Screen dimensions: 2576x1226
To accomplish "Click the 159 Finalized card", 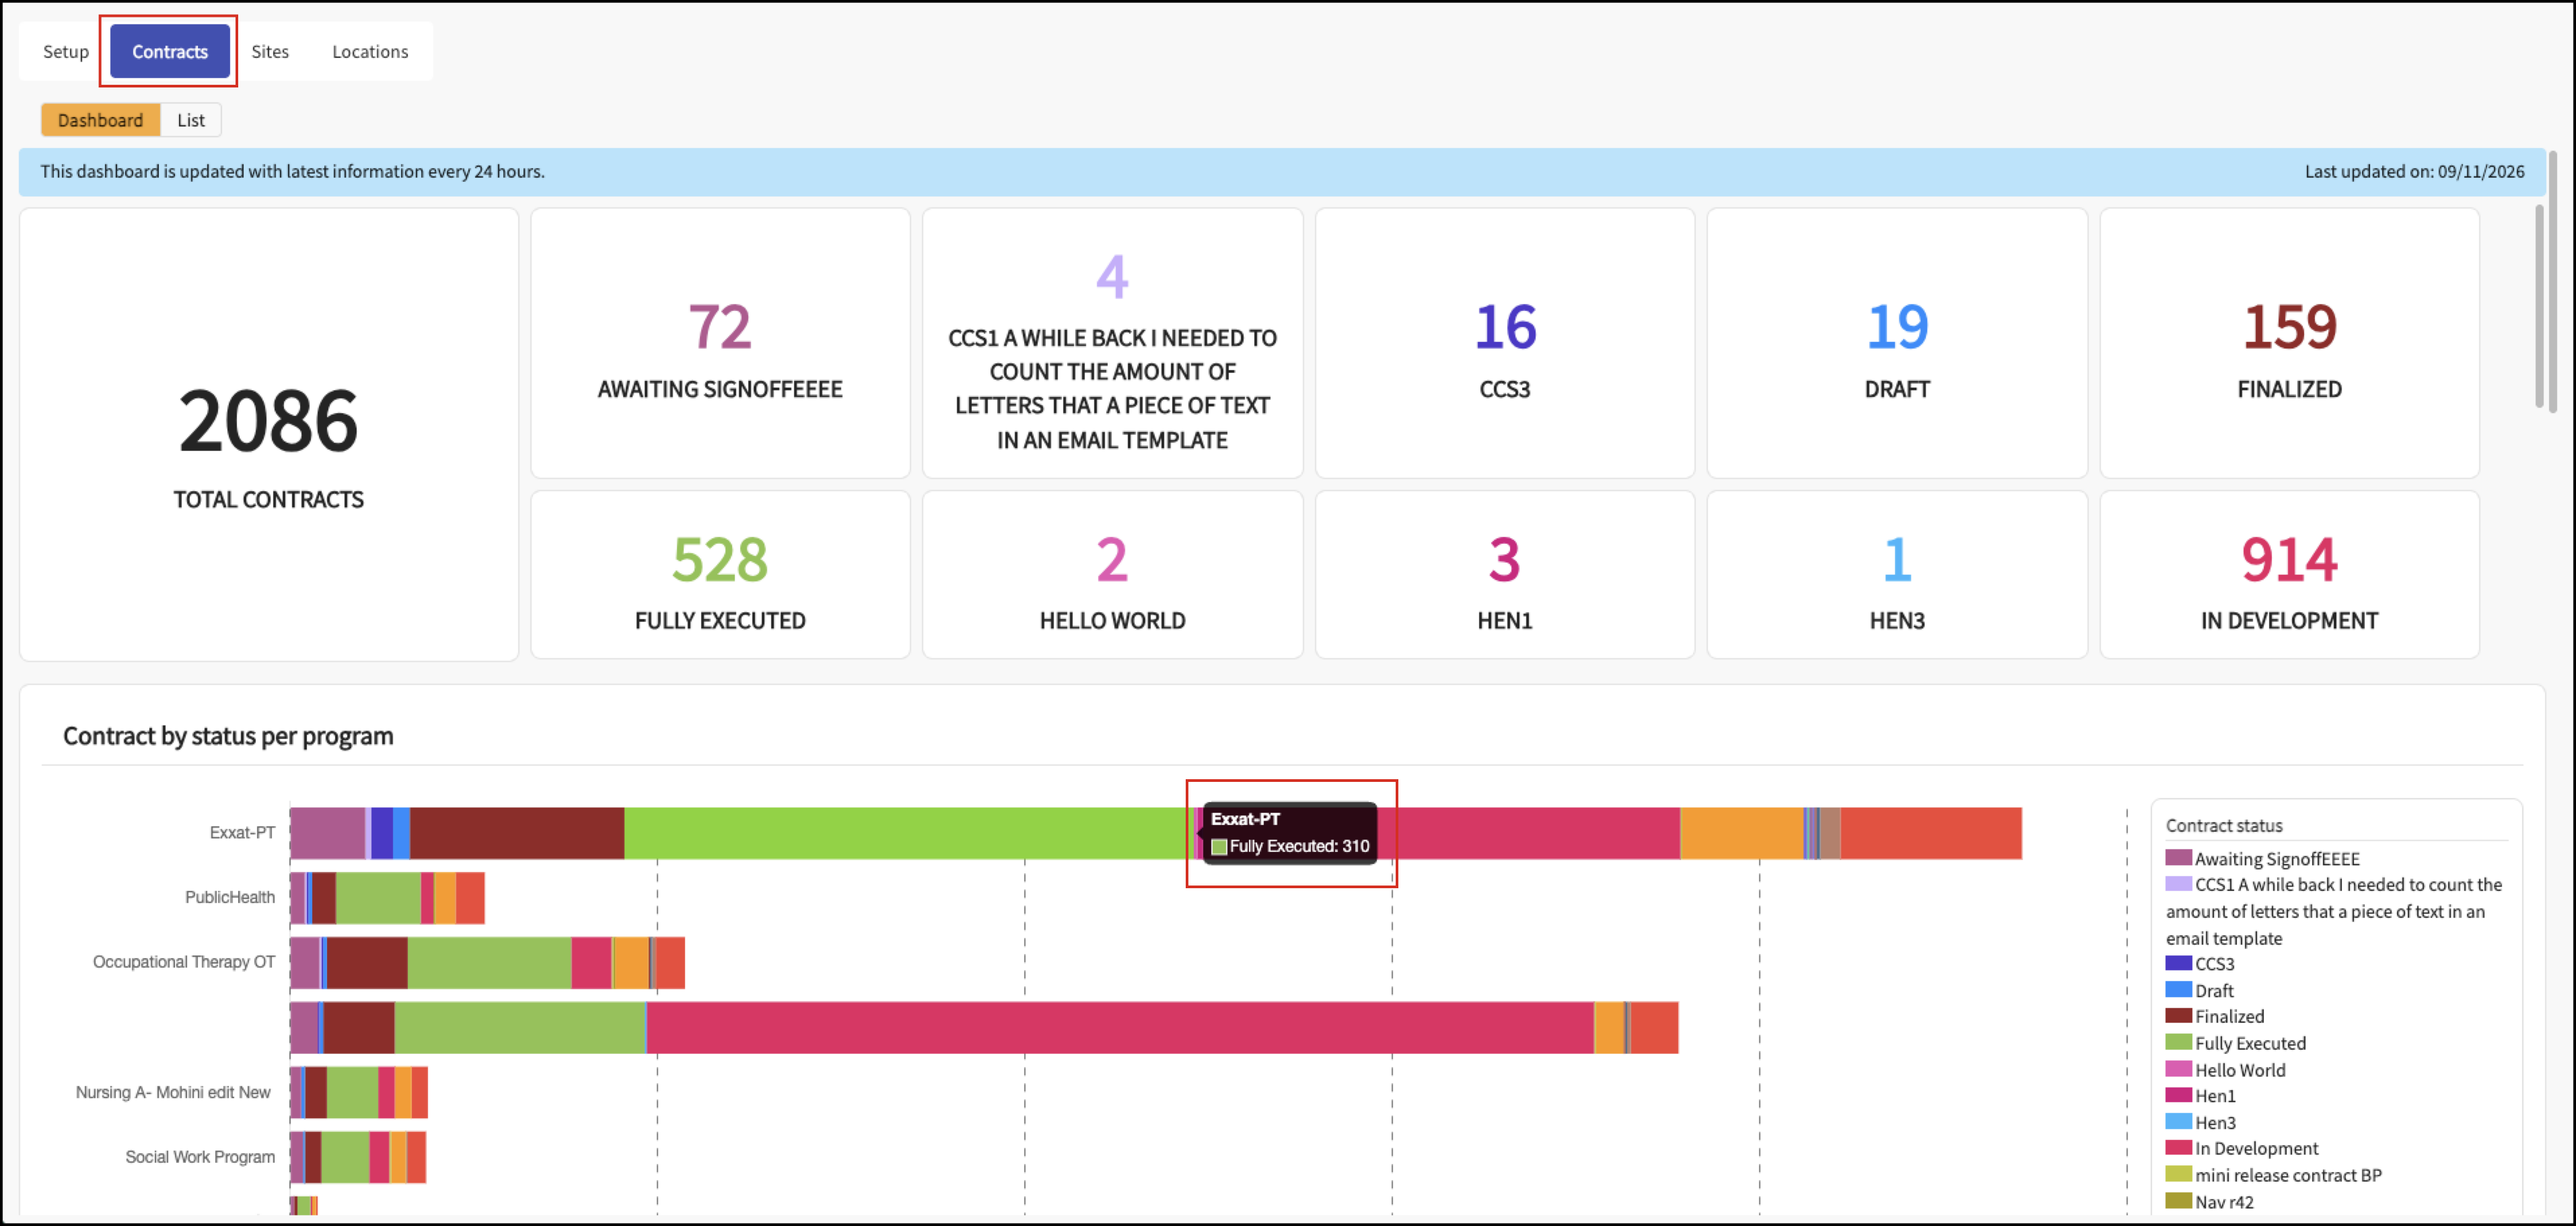I will tap(2289, 343).
